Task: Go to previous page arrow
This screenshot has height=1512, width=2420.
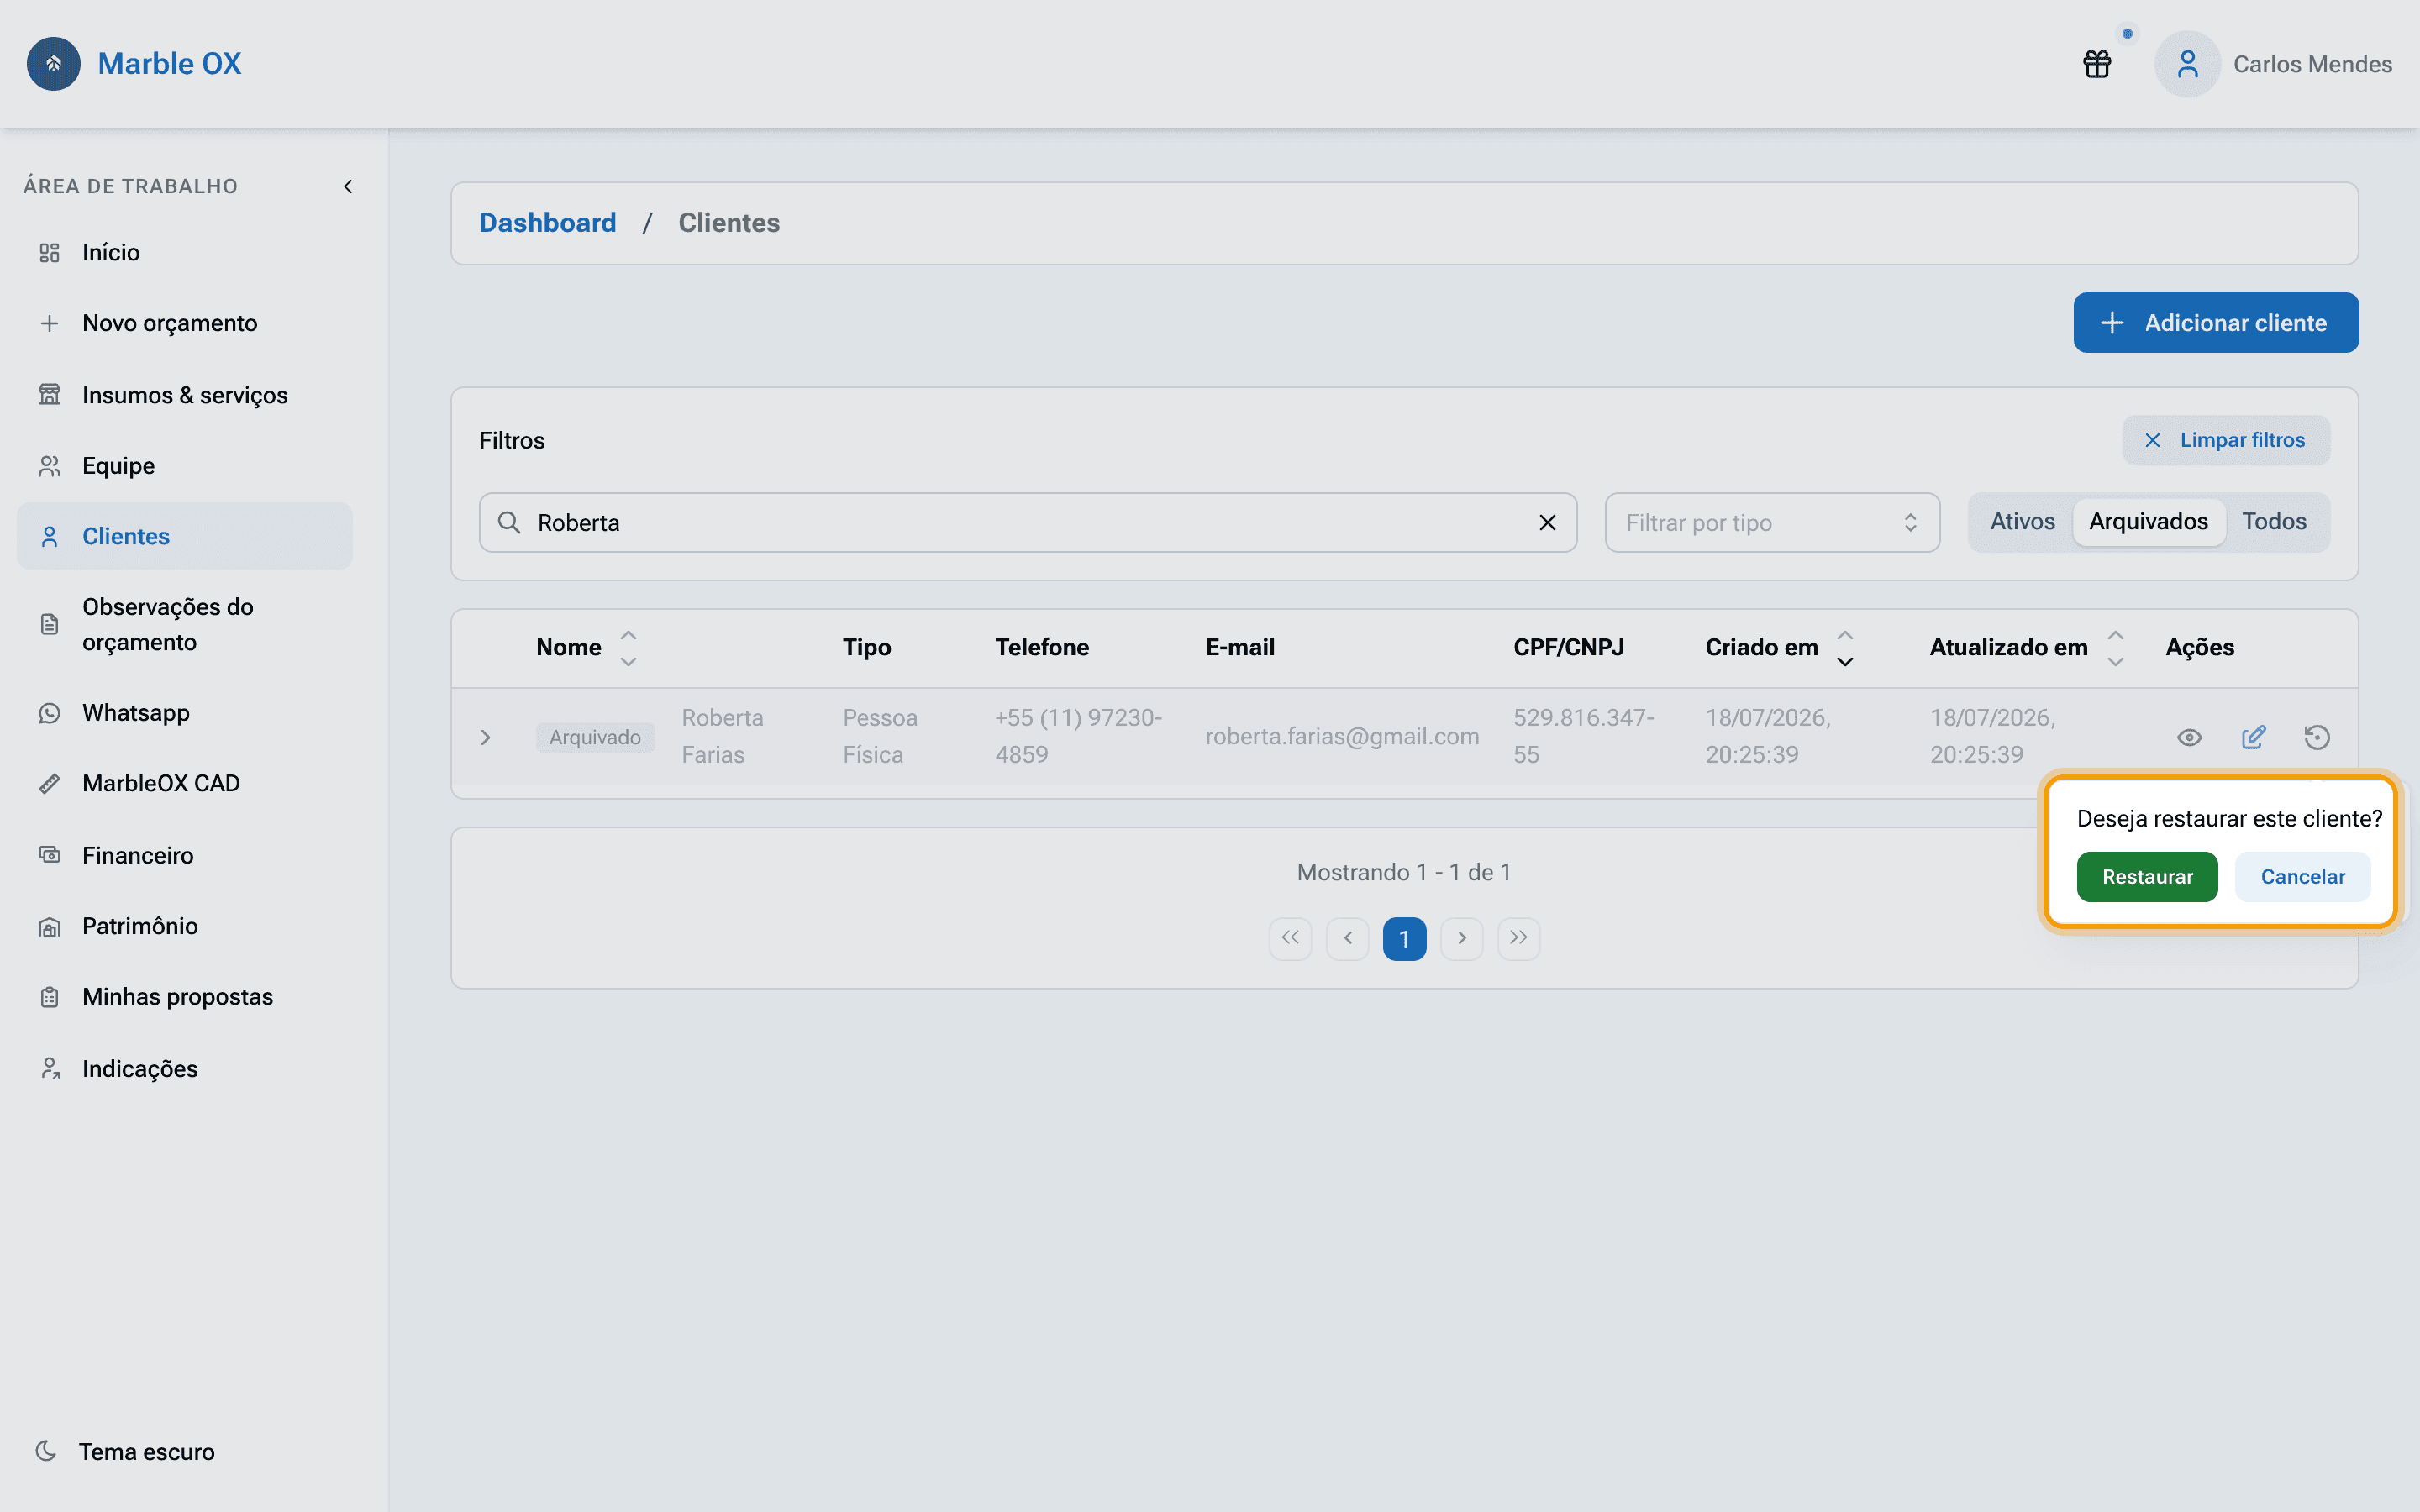Action: pyautogui.click(x=1347, y=938)
